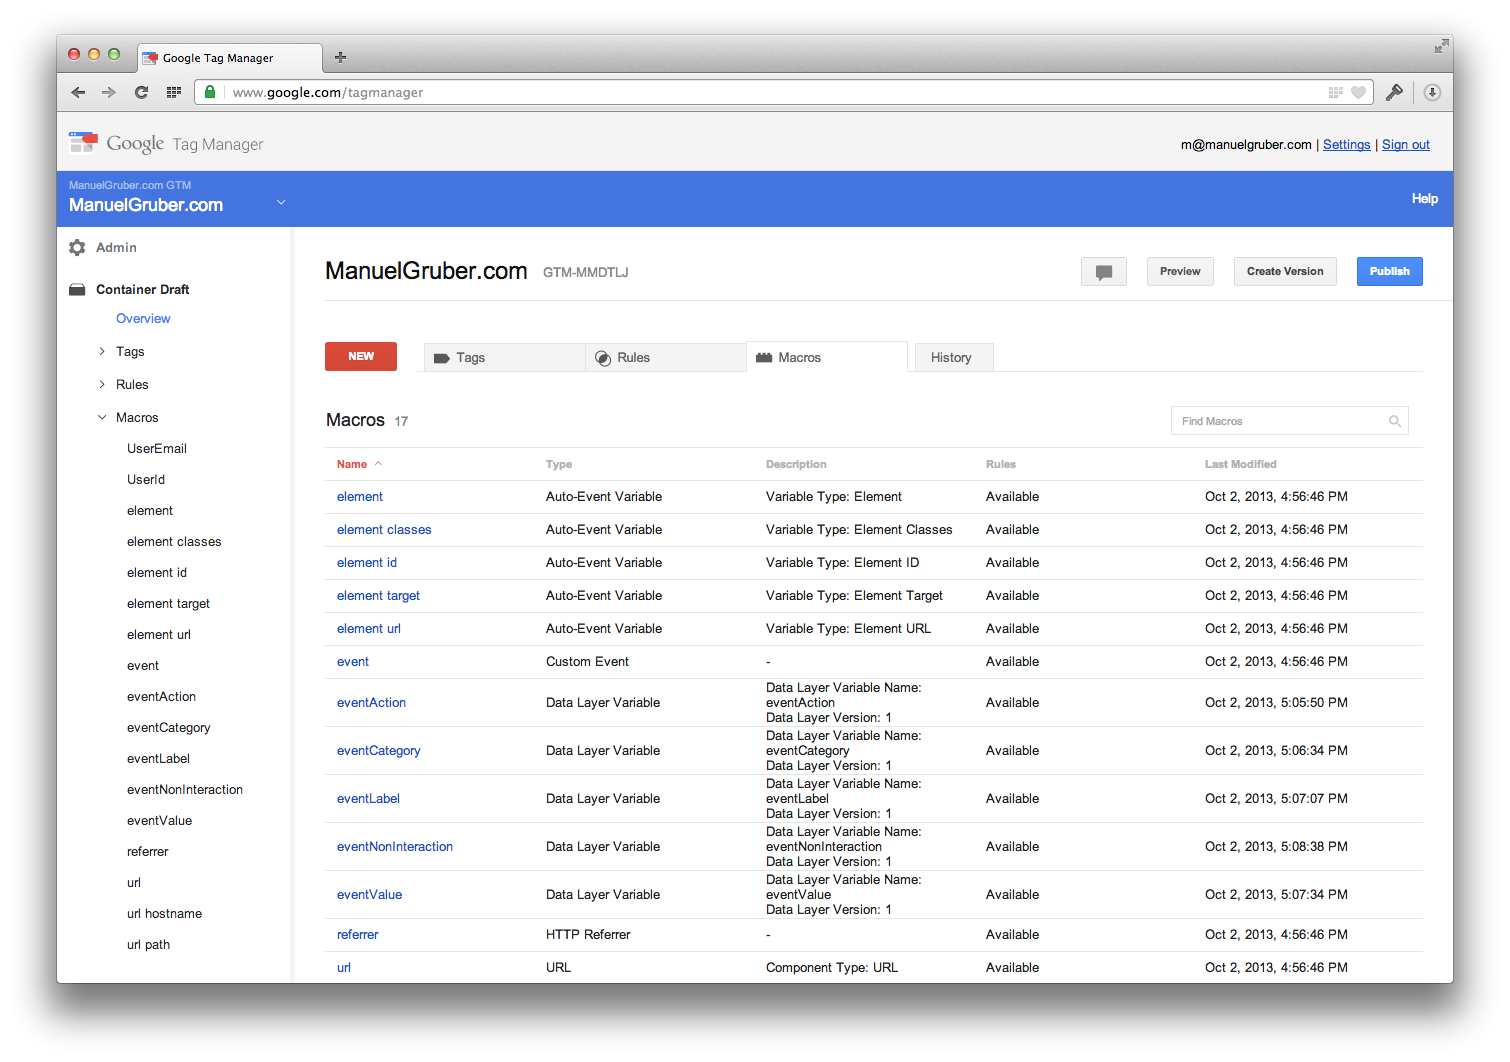The image size is (1510, 1062).
Task: Open the notes speech bubble button
Action: (x=1104, y=272)
